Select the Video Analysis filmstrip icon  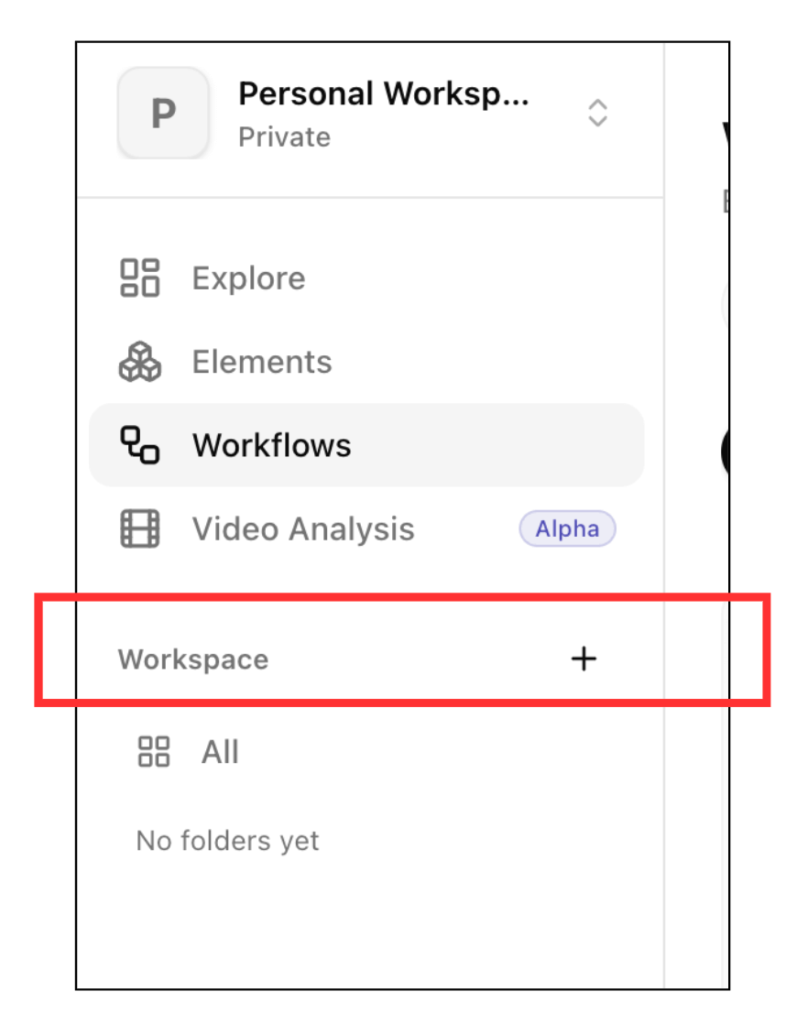(x=139, y=529)
